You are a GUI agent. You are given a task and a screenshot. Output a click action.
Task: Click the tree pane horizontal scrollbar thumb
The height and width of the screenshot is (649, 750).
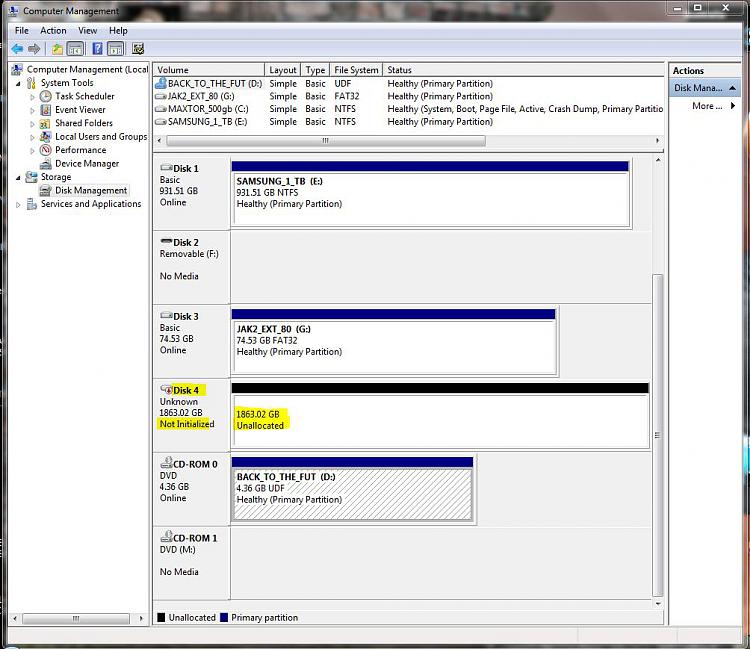pos(76,618)
